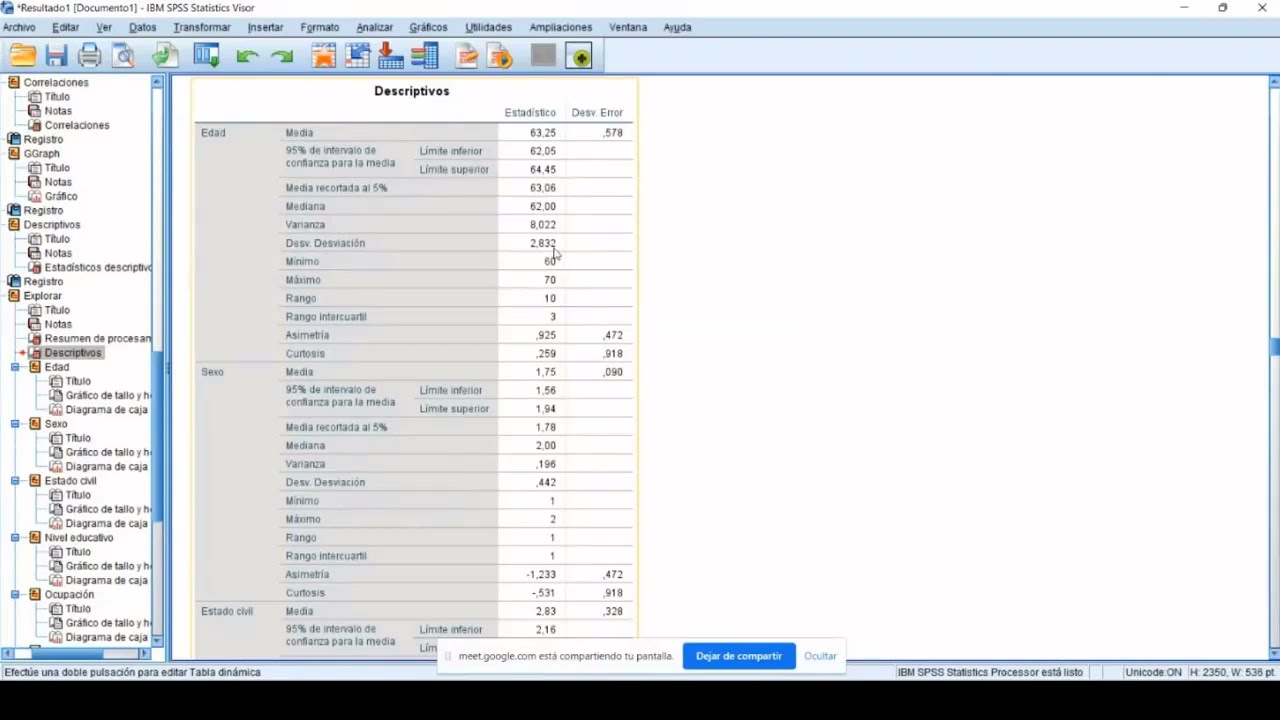Collapse the Nivel educativo outline node
The height and width of the screenshot is (720, 1280).
click(x=15, y=538)
